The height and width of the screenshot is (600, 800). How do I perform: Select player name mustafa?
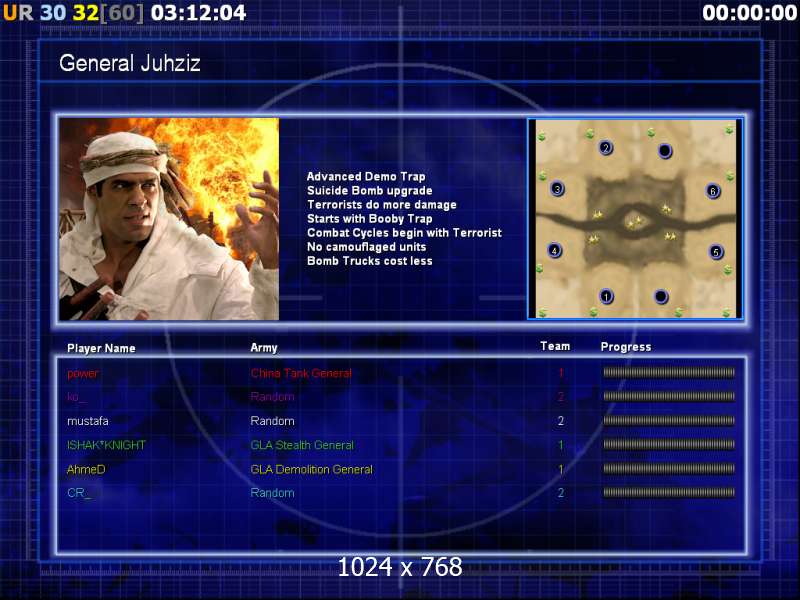[x=88, y=421]
